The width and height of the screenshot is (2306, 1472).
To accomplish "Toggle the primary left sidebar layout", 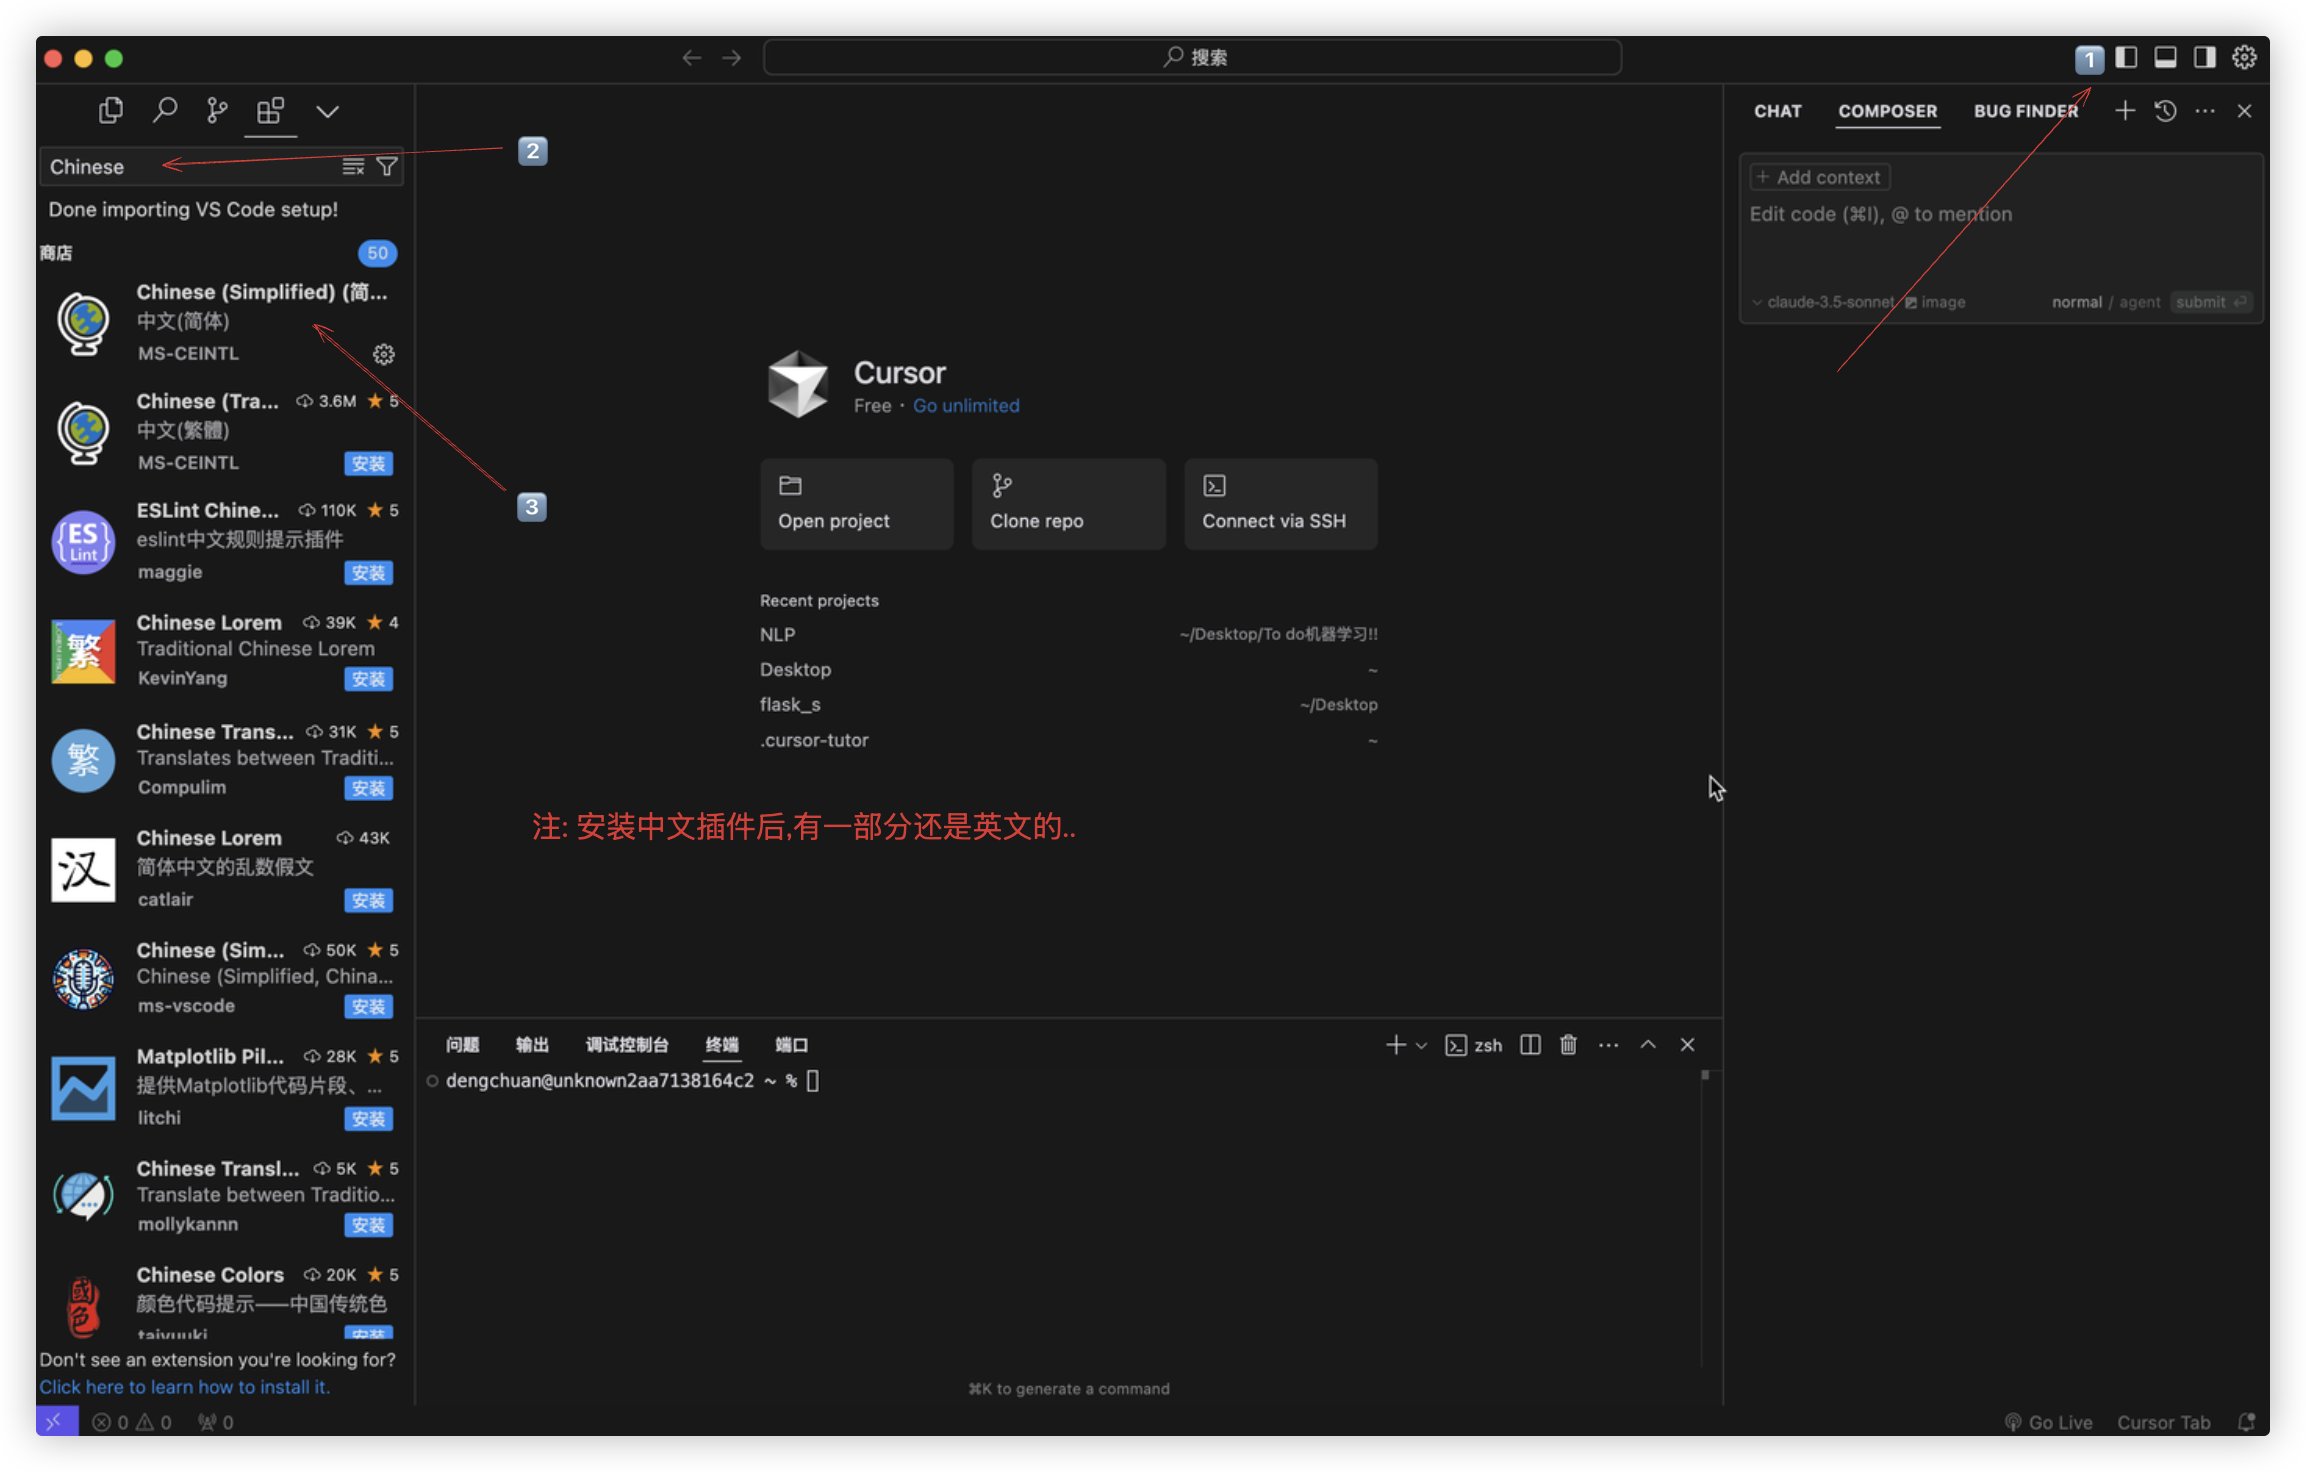I will [x=2127, y=57].
